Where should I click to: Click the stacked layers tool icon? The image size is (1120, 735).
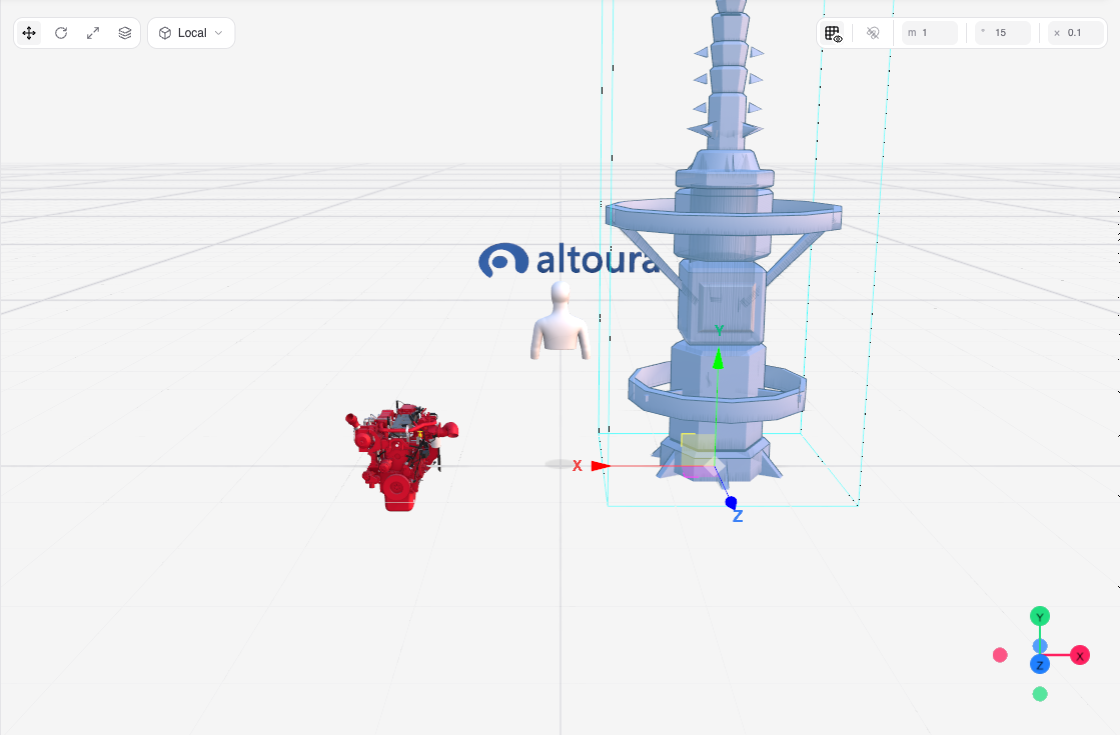[x=125, y=33]
